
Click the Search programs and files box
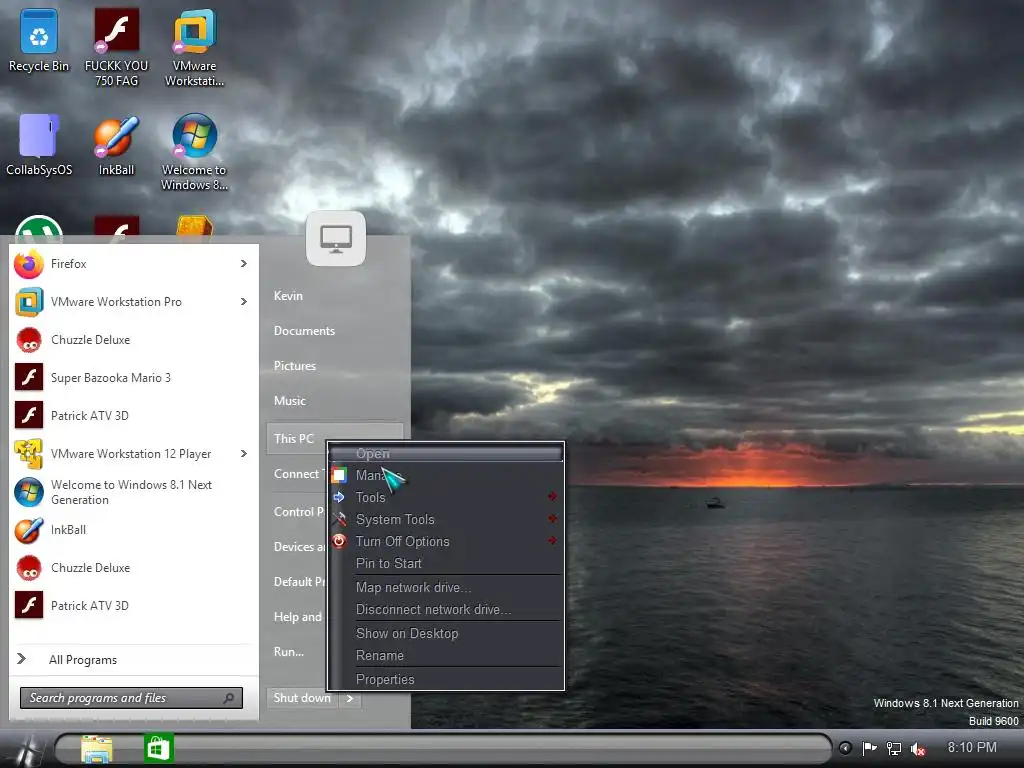pyautogui.click(x=131, y=698)
